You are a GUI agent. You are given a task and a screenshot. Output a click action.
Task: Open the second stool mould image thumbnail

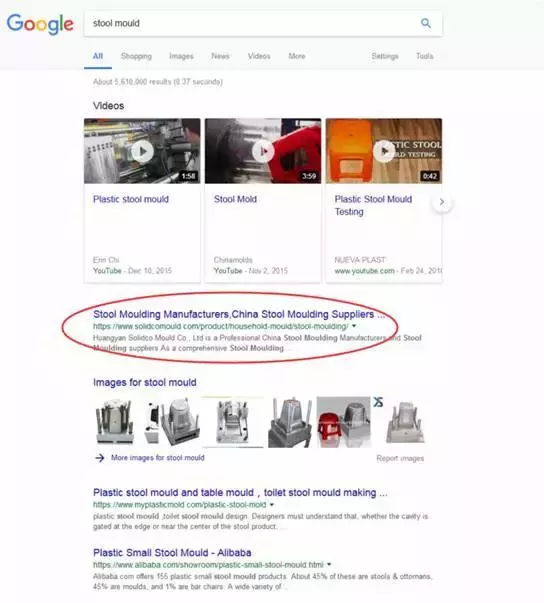pyautogui.click(x=172, y=422)
